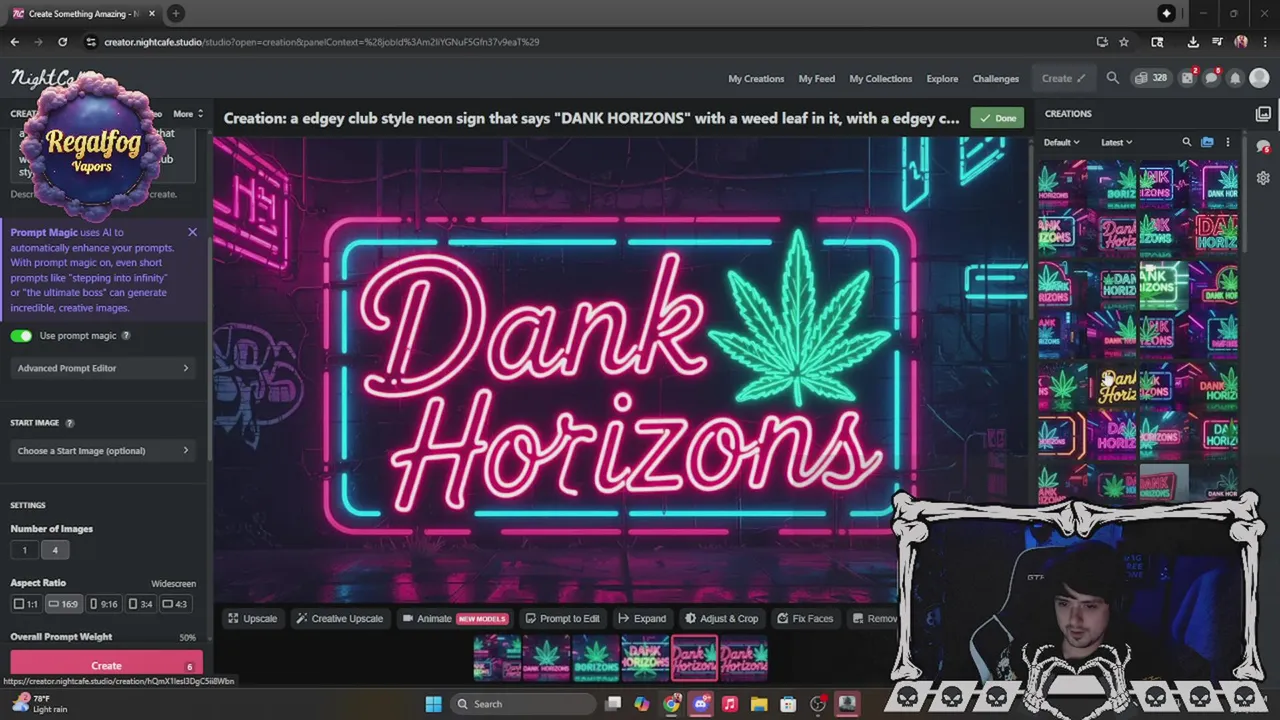Open the notifications bell

1235,78
